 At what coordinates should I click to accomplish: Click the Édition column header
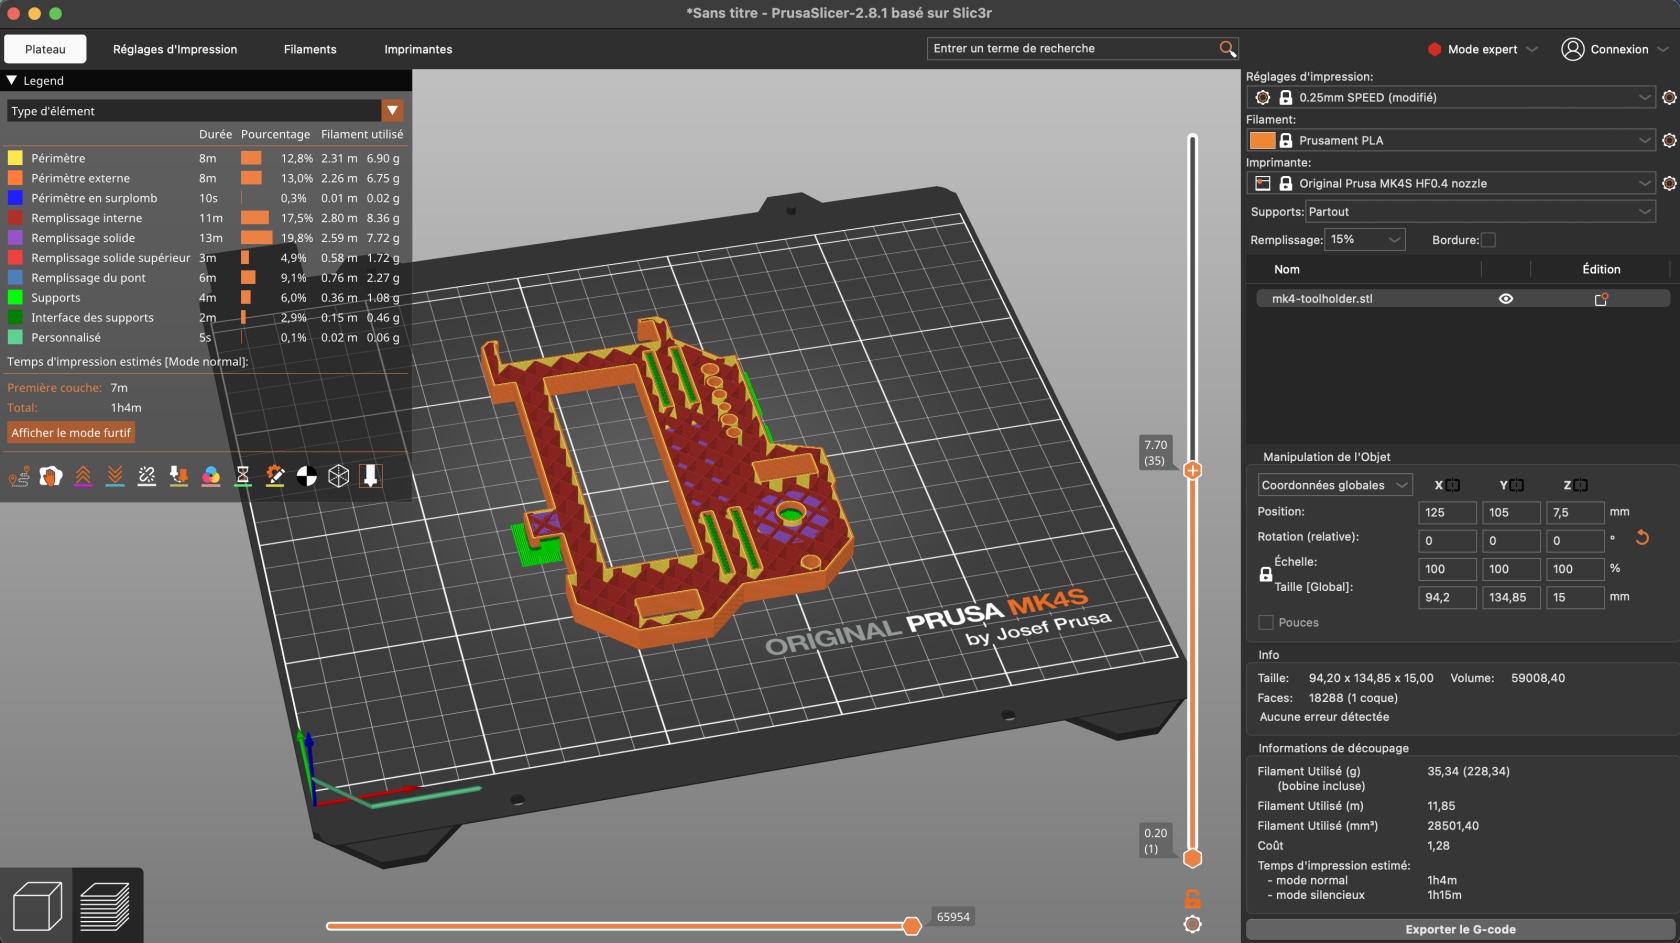coord(1601,270)
